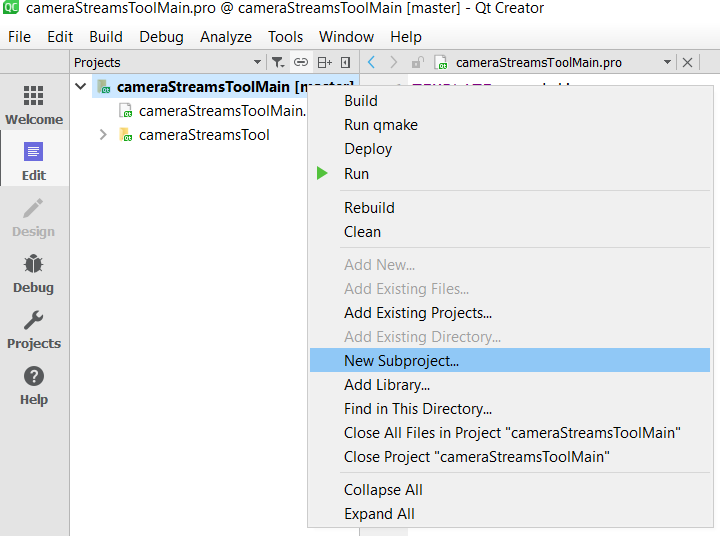Screen dimensions: 720x536
Task: Choose Run with the green arrow
Action: 510,174
